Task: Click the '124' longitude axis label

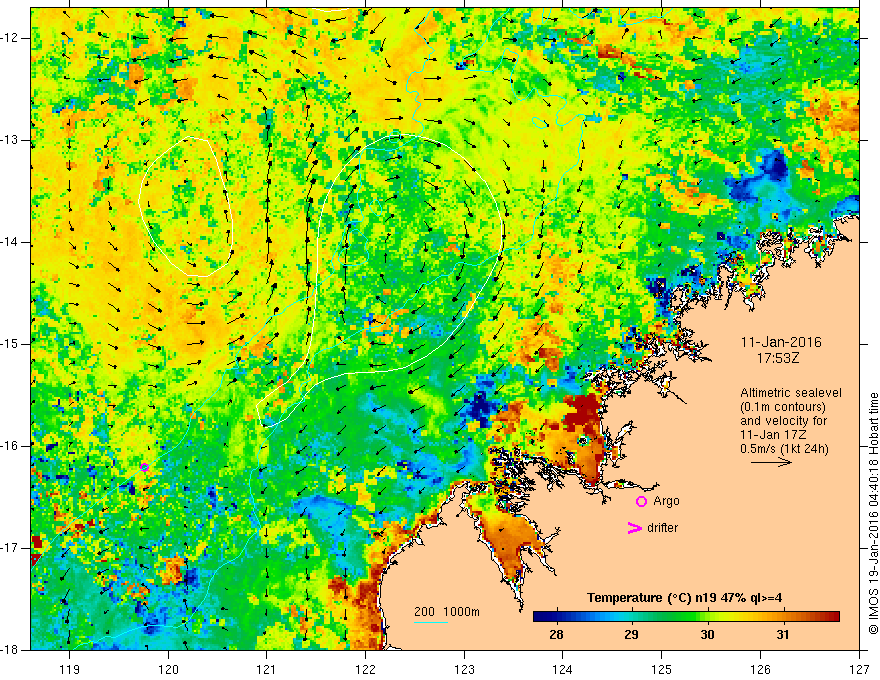Action: (x=563, y=669)
